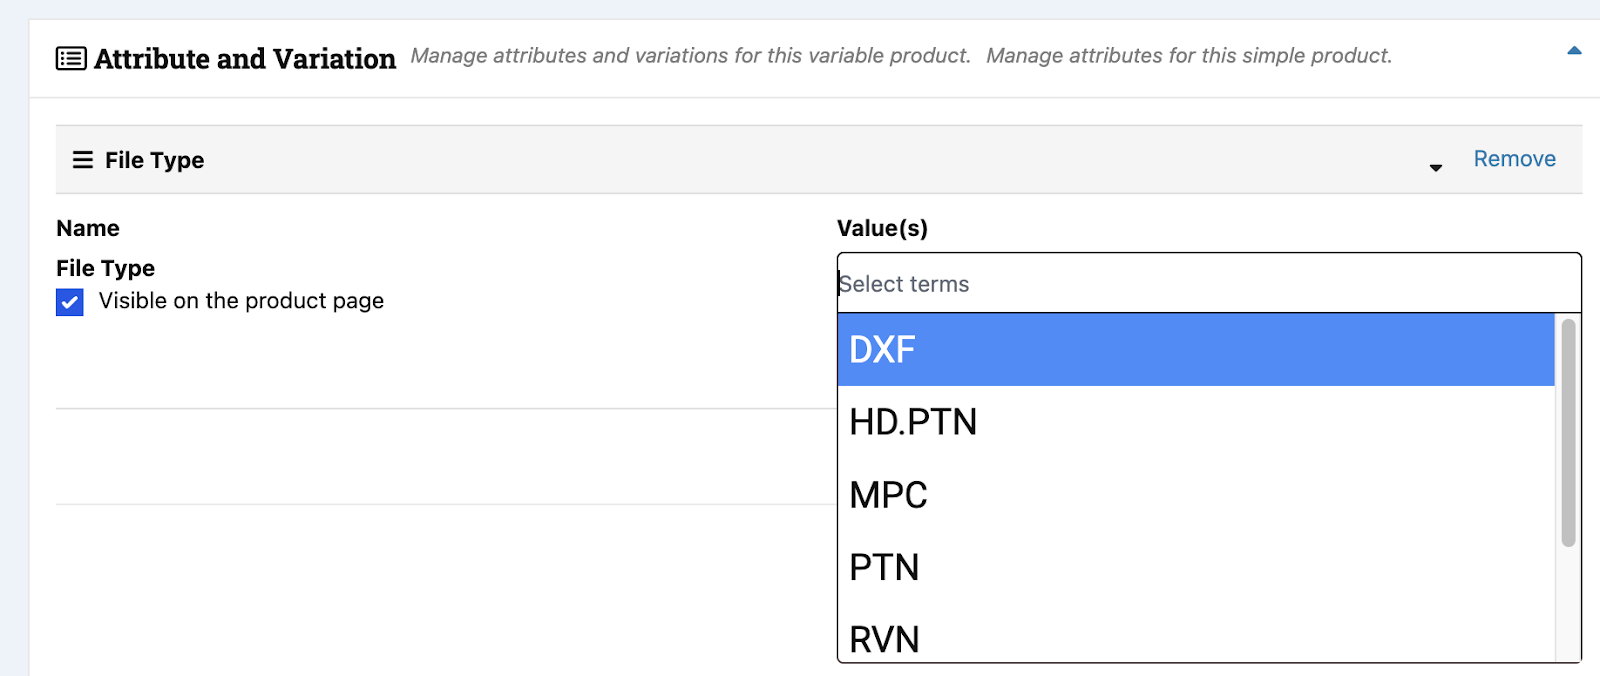Choose the highlighted DXF term
The width and height of the screenshot is (1600, 676).
(1195, 350)
